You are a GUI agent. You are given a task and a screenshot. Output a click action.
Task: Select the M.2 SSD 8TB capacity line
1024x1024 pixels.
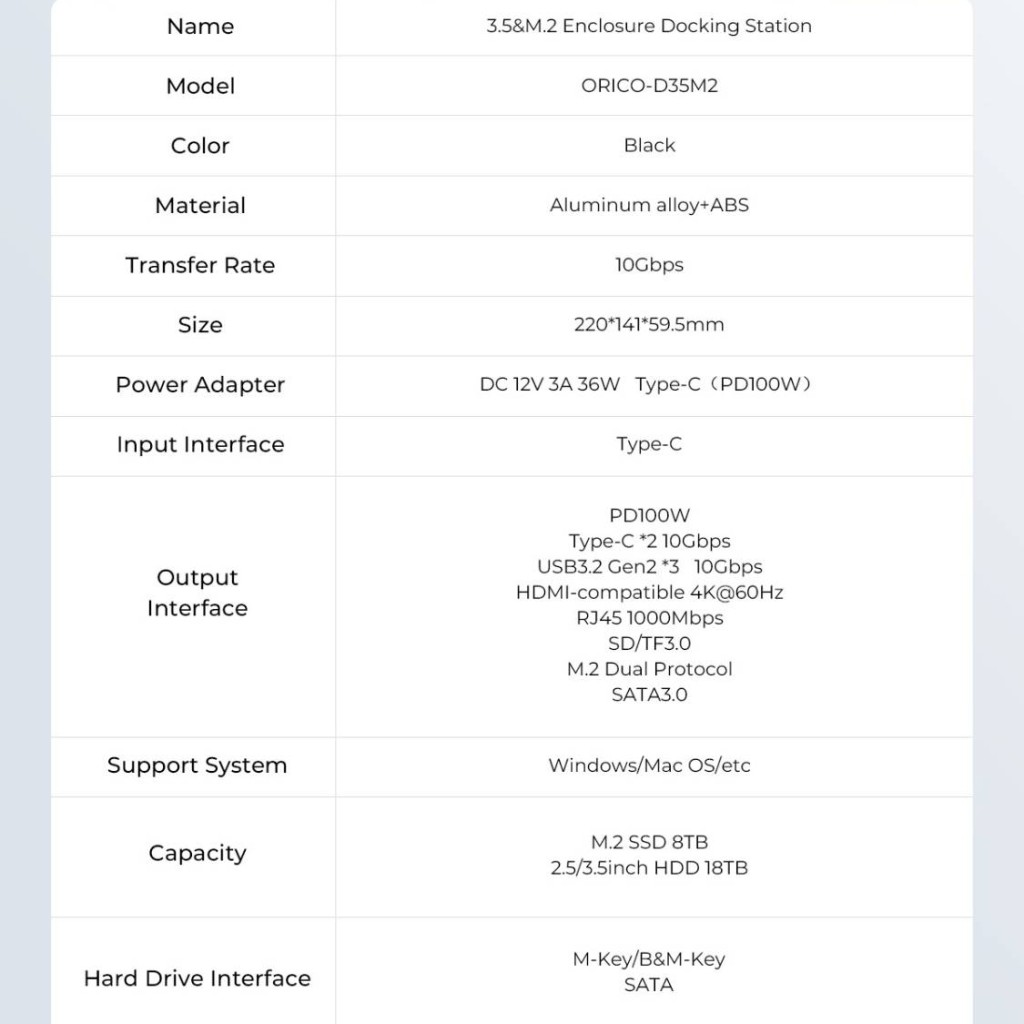(x=649, y=842)
